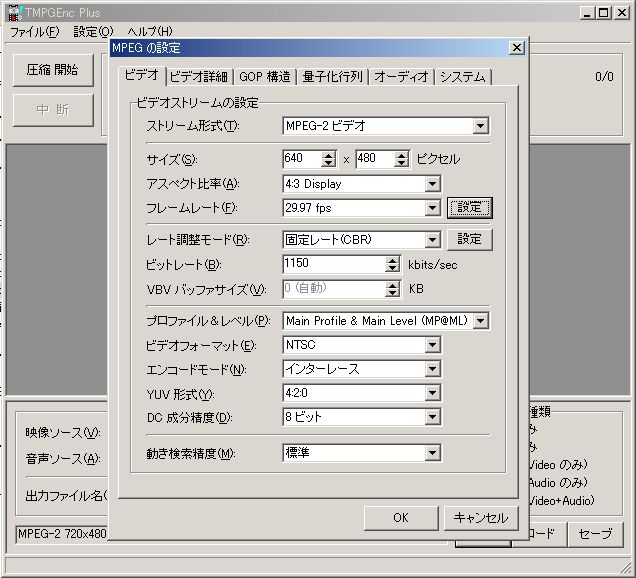This screenshot has width=636, height=578.
Task: Click the height field showing 480
Action: coord(375,159)
